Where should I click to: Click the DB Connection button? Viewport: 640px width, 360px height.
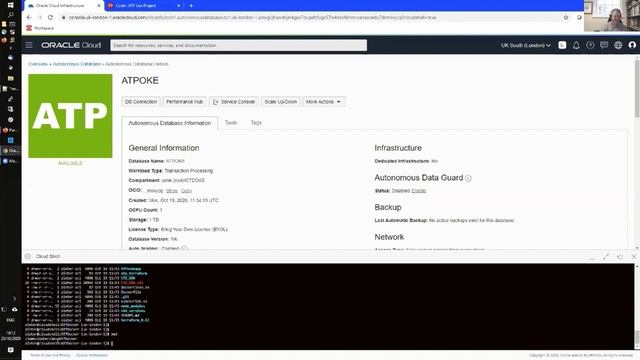tap(141, 102)
